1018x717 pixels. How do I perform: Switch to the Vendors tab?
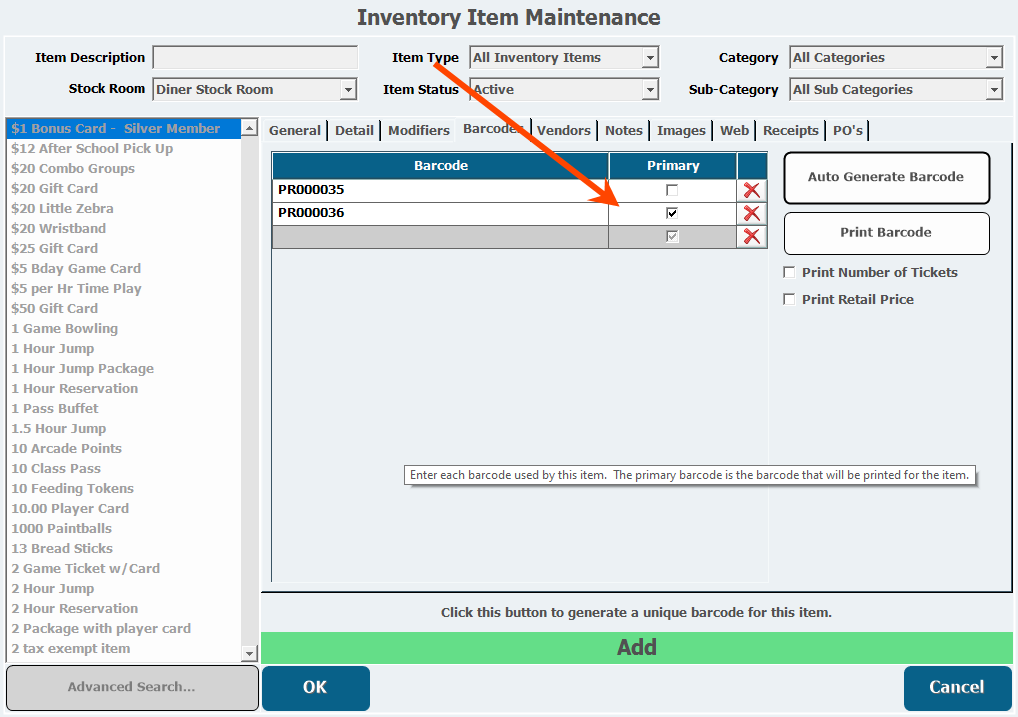pyautogui.click(x=564, y=130)
